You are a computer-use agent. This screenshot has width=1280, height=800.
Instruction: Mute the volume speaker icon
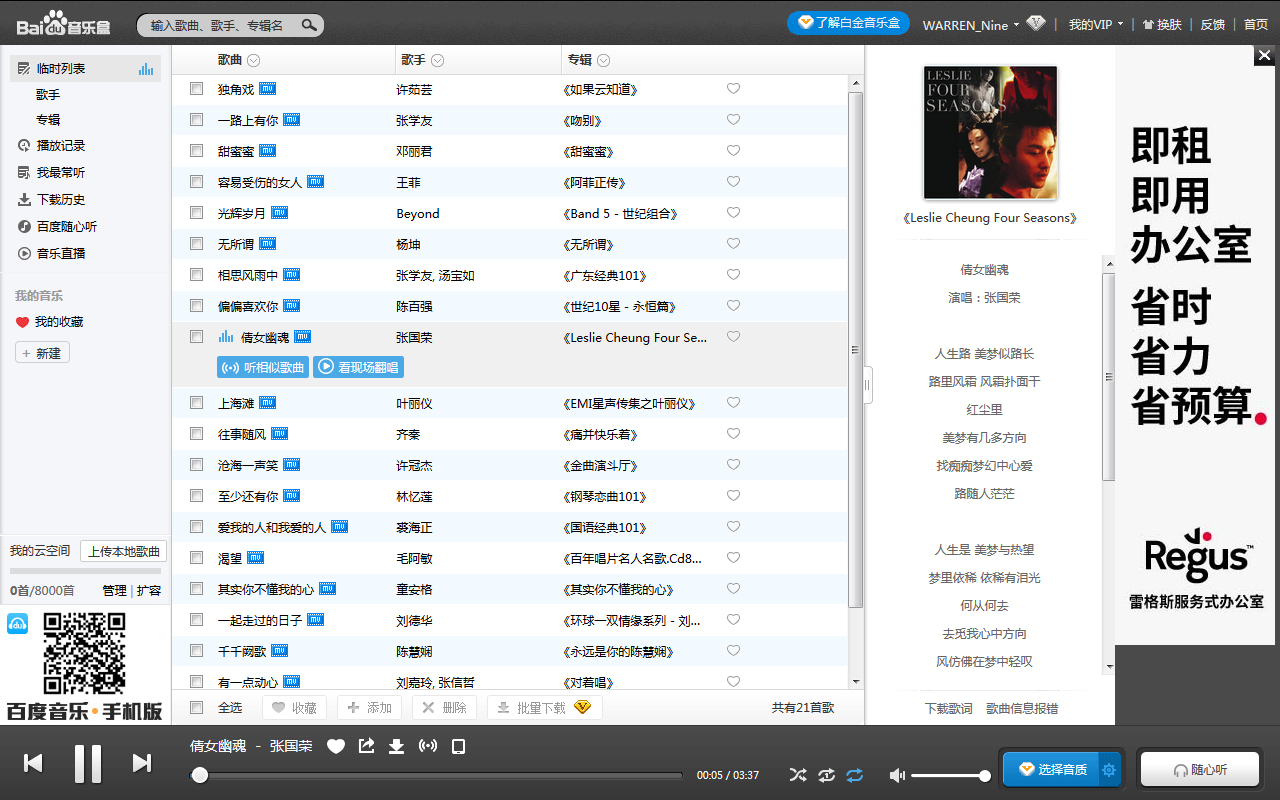[897, 775]
